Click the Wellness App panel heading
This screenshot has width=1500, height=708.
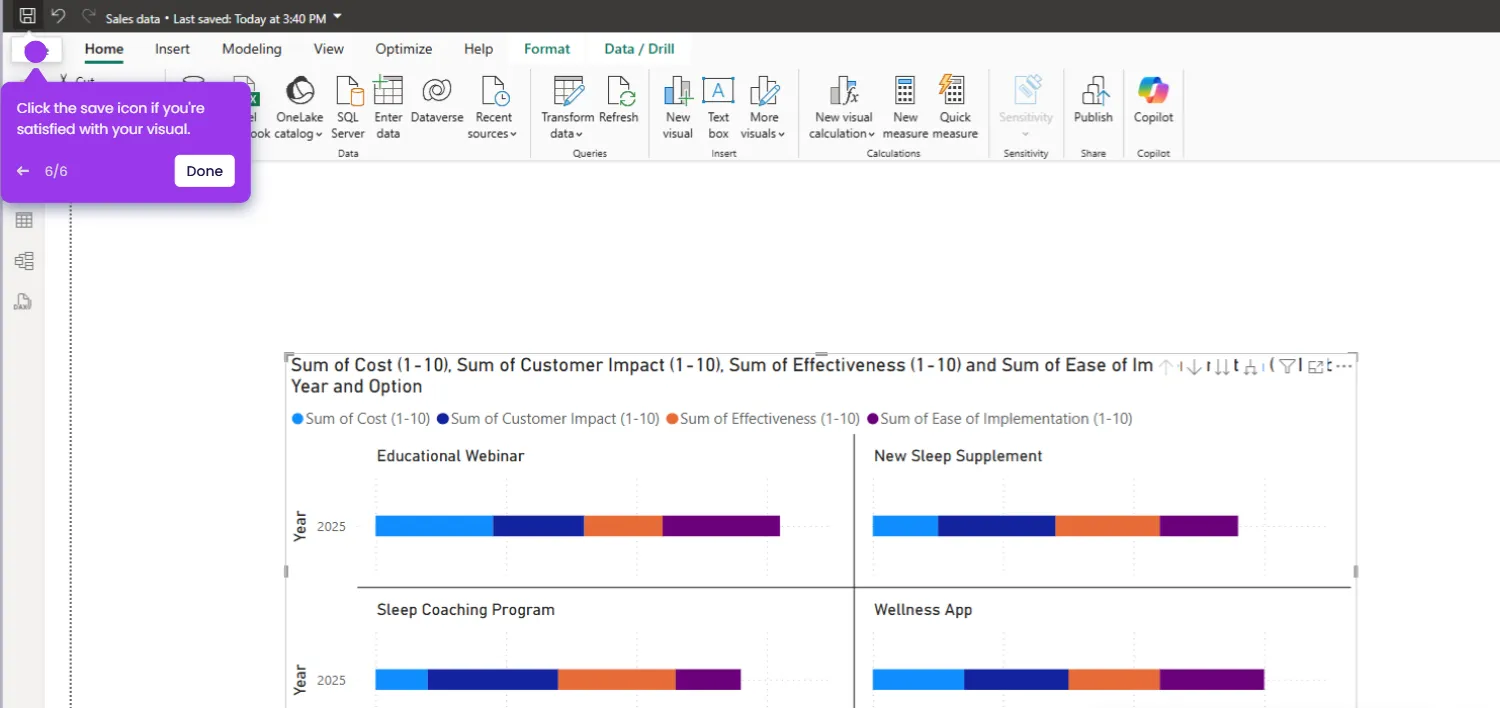pyautogui.click(x=923, y=610)
